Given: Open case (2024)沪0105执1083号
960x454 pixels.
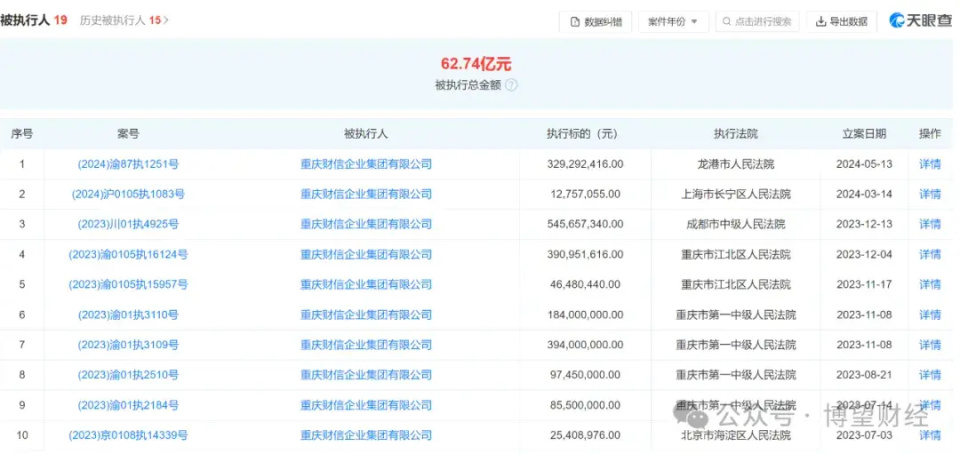Looking at the screenshot, I should coord(128,194).
